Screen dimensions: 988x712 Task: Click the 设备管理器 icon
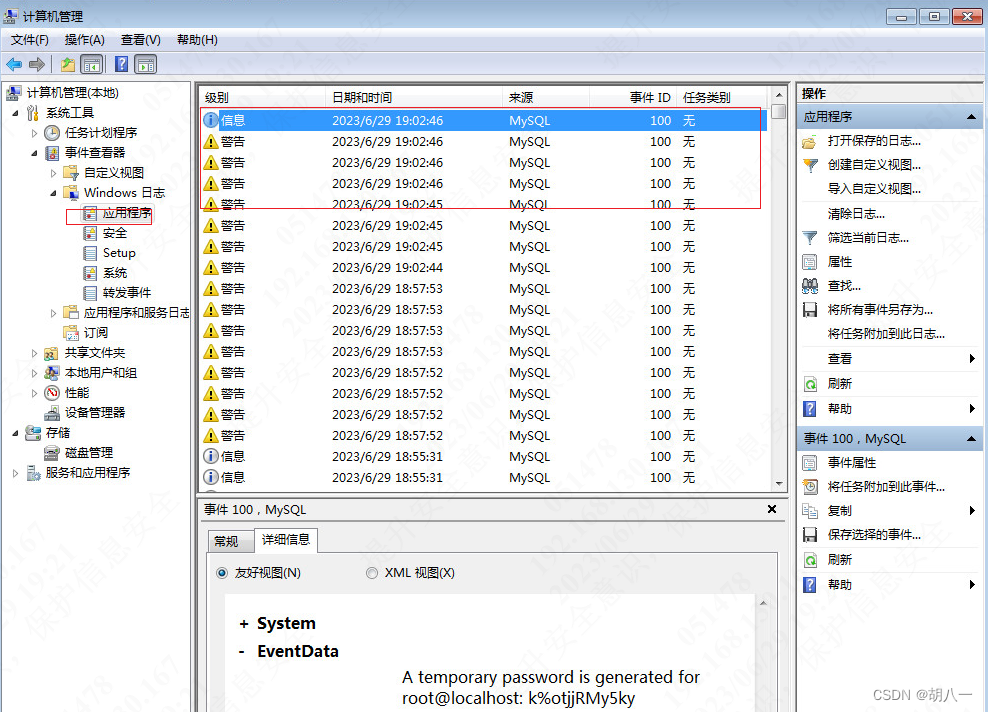click(52, 413)
